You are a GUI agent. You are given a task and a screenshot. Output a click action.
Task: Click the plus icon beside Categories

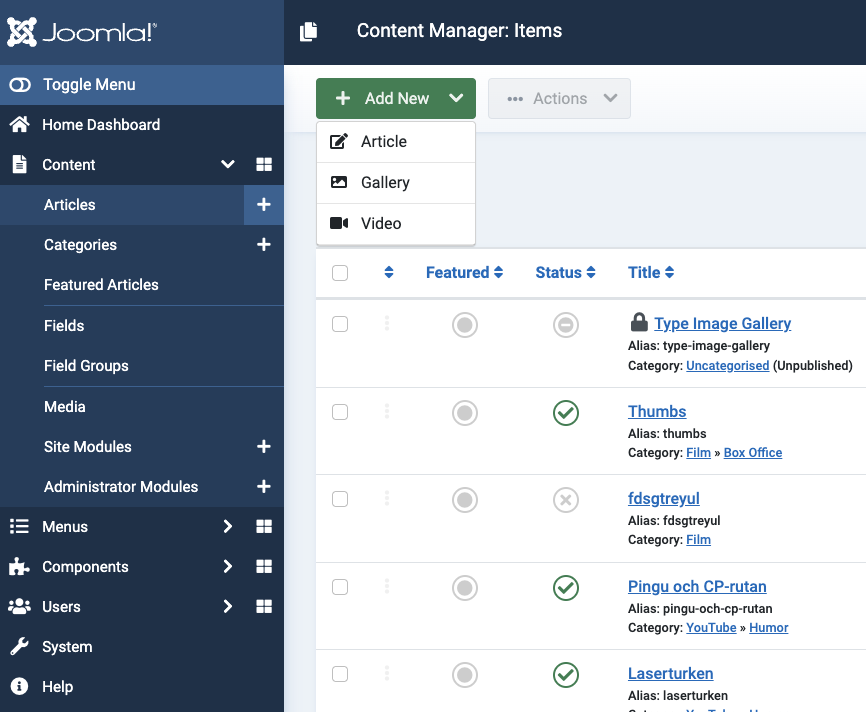[x=264, y=245]
